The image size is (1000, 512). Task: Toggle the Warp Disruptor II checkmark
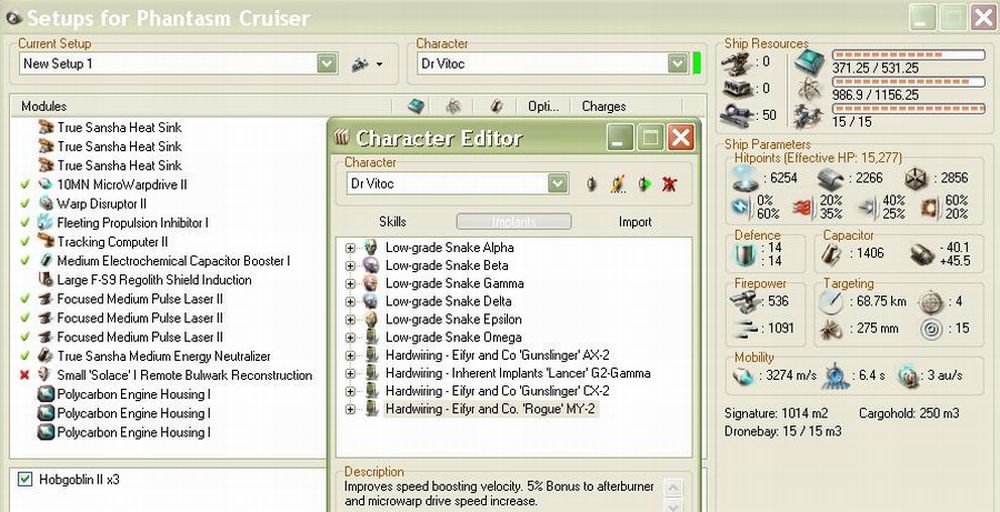[25, 203]
